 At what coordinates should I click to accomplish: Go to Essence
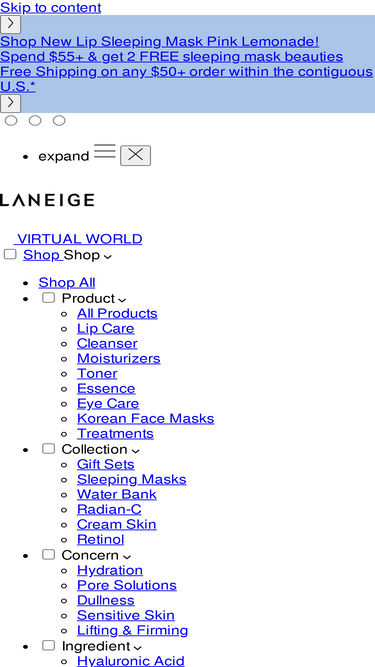(x=106, y=388)
